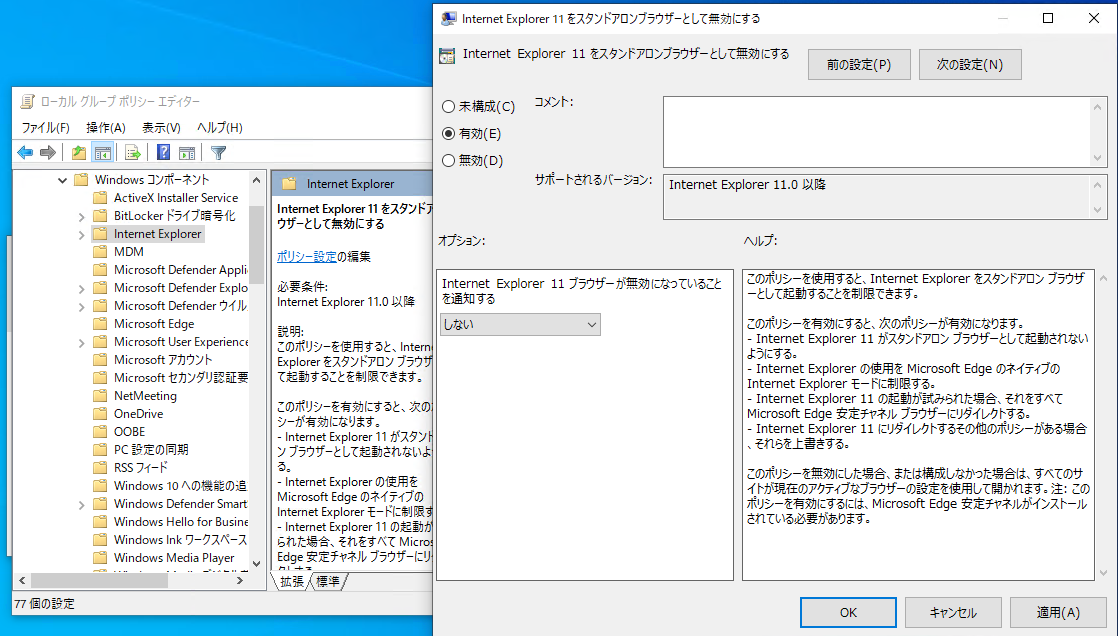Select the 無効(D) radio button

pyautogui.click(x=448, y=160)
